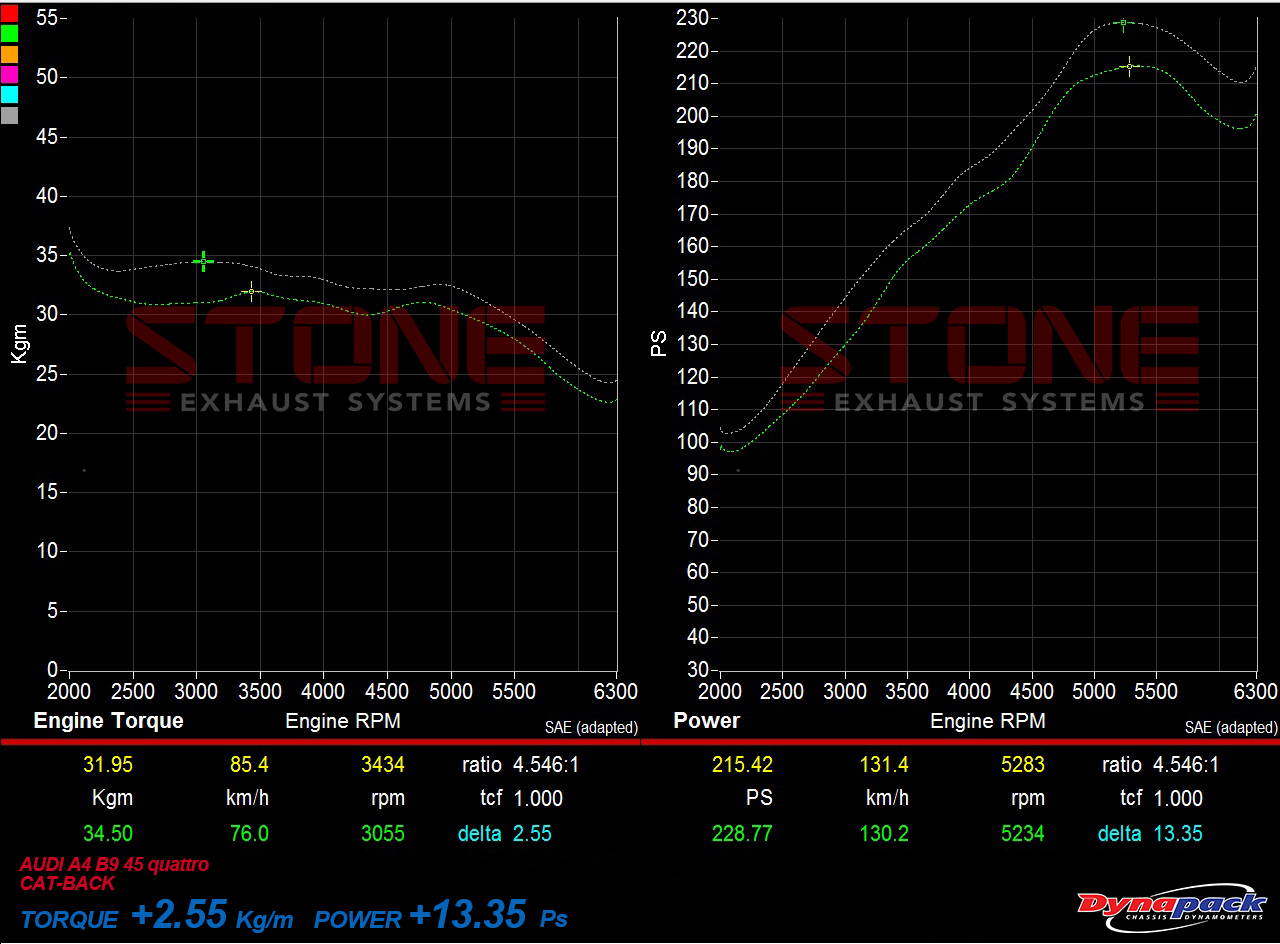This screenshot has width=1280, height=944.
Task: Click the yellow crosshair on the green power curve
Action: [x=1129, y=66]
